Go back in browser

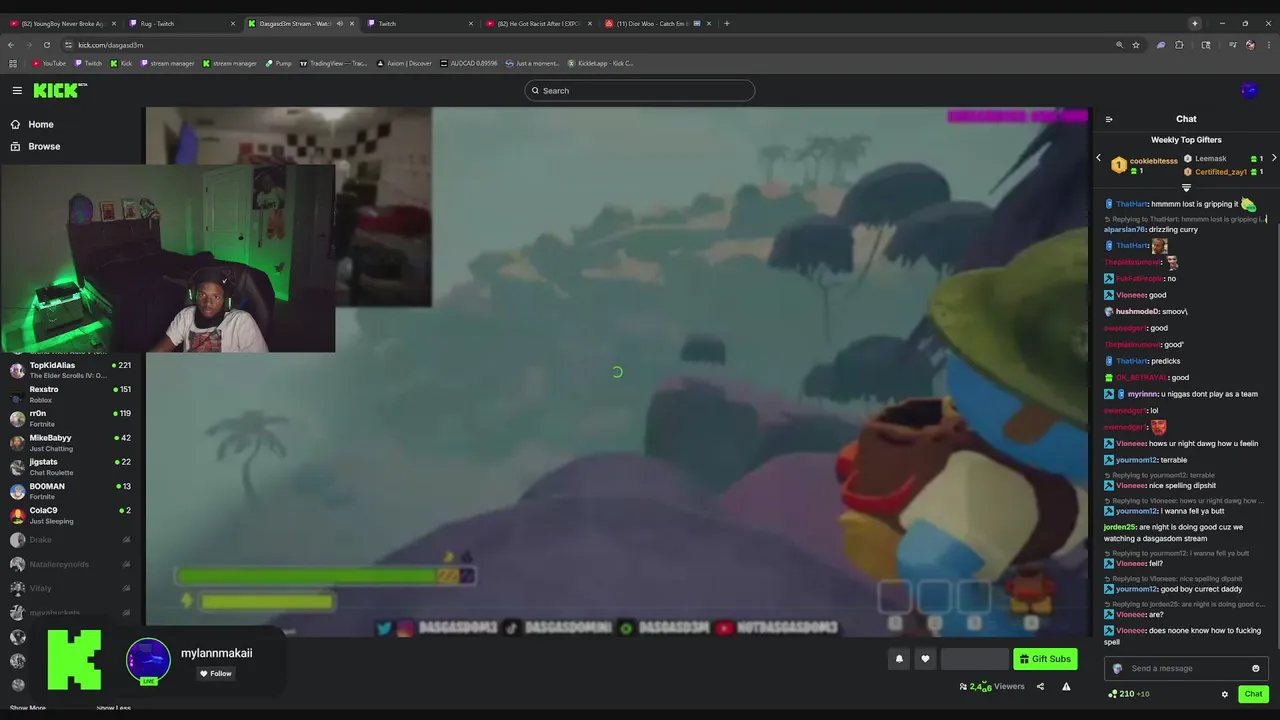[11, 45]
